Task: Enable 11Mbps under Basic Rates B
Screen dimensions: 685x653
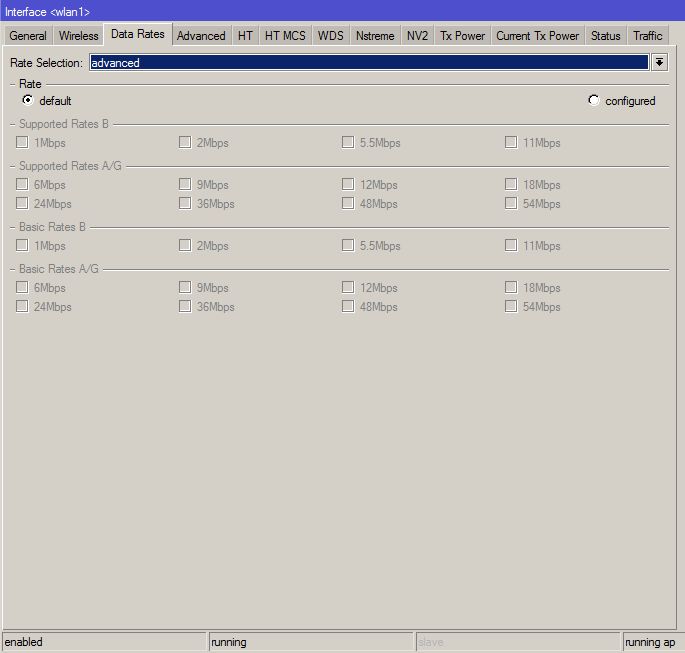Action: pyautogui.click(x=511, y=245)
